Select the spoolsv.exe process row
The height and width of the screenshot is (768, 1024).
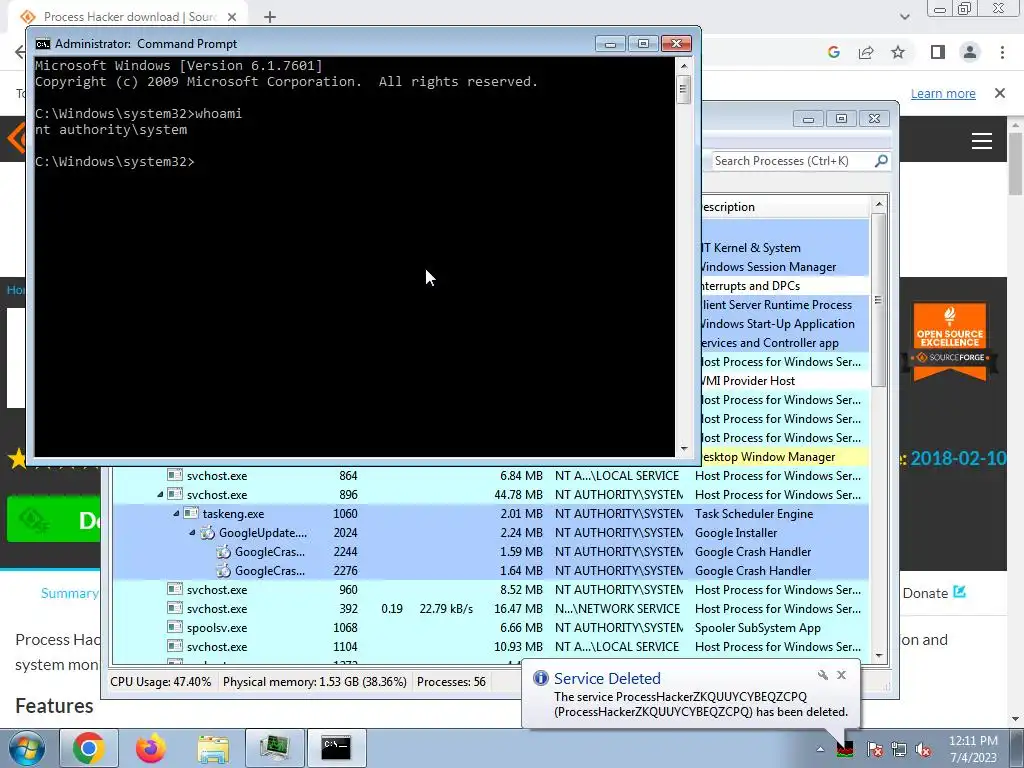[x=490, y=628]
